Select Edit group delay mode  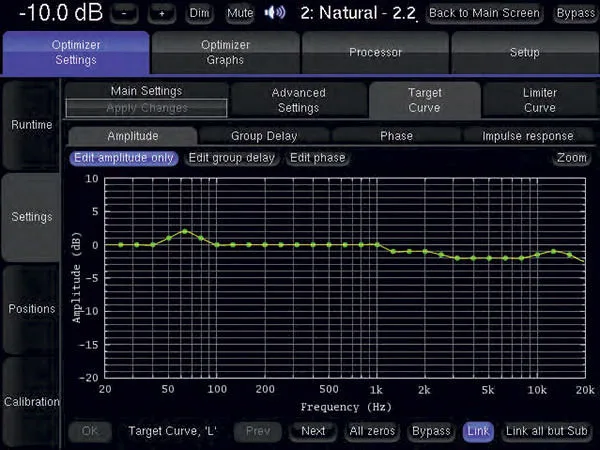click(x=232, y=158)
